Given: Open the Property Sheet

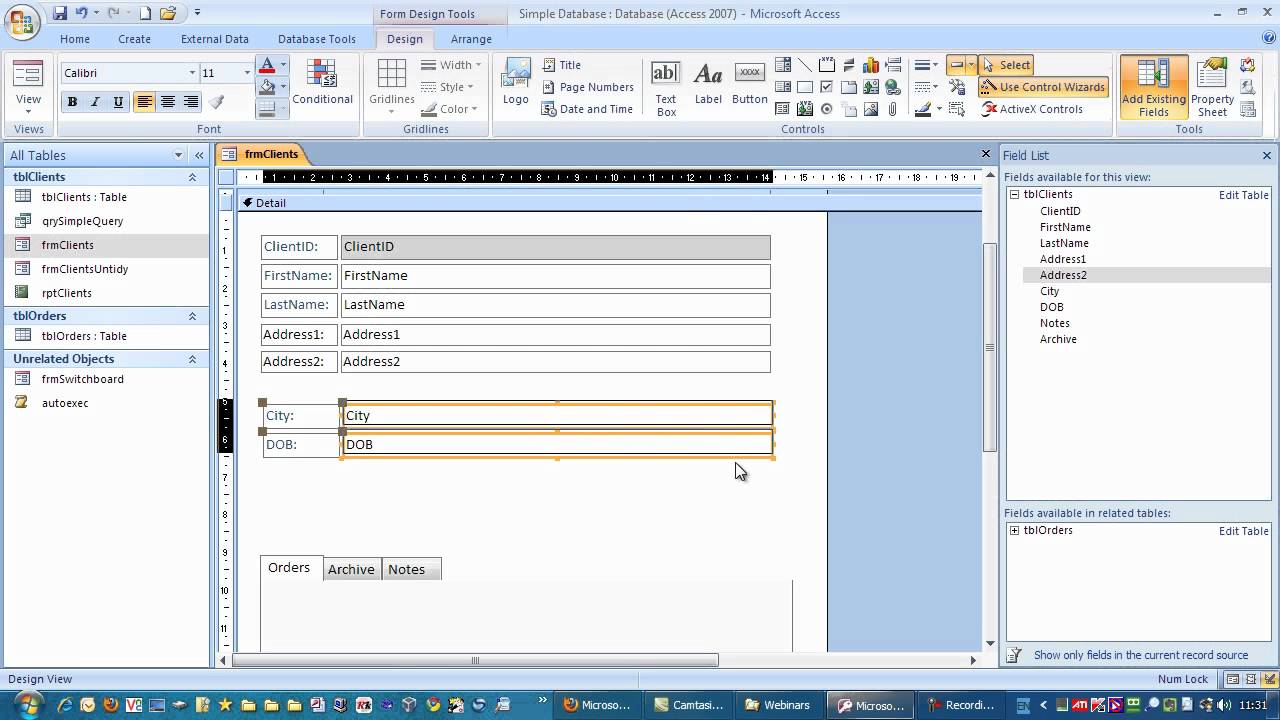Looking at the screenshot, I should click(x=1212, y=88).
